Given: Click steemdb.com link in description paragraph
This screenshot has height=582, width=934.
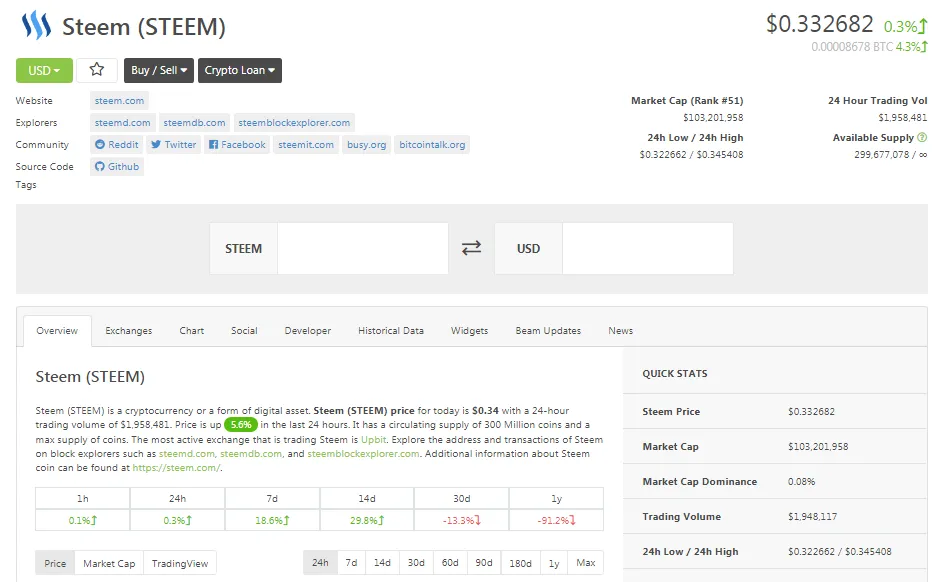Looking at the screenshot, I should pyautogui.click(x=251, y=454).
